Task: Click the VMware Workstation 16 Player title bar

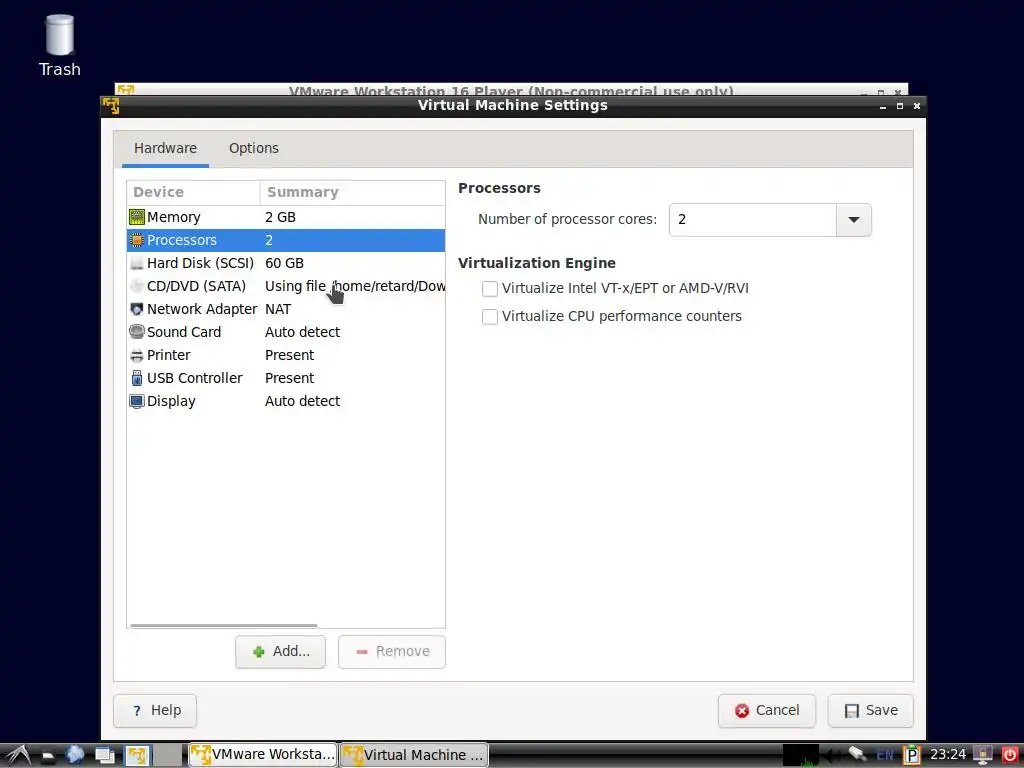Action: 511,90
